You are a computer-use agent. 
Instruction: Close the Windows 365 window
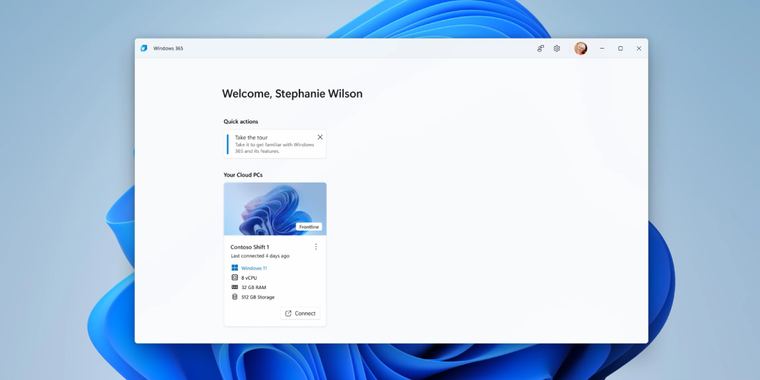(639, 48)
